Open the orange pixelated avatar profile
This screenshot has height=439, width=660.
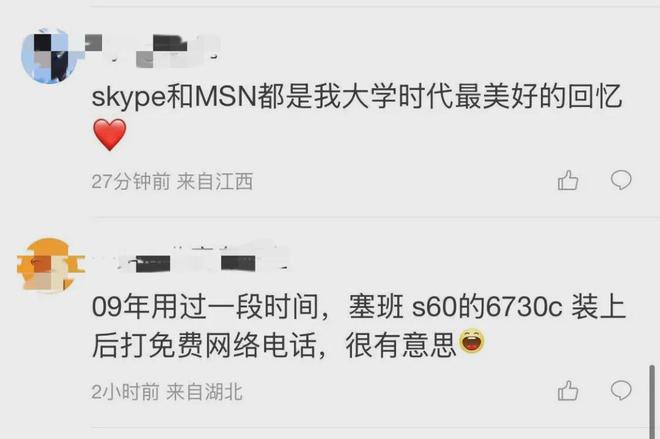click(x=51, y=265)
